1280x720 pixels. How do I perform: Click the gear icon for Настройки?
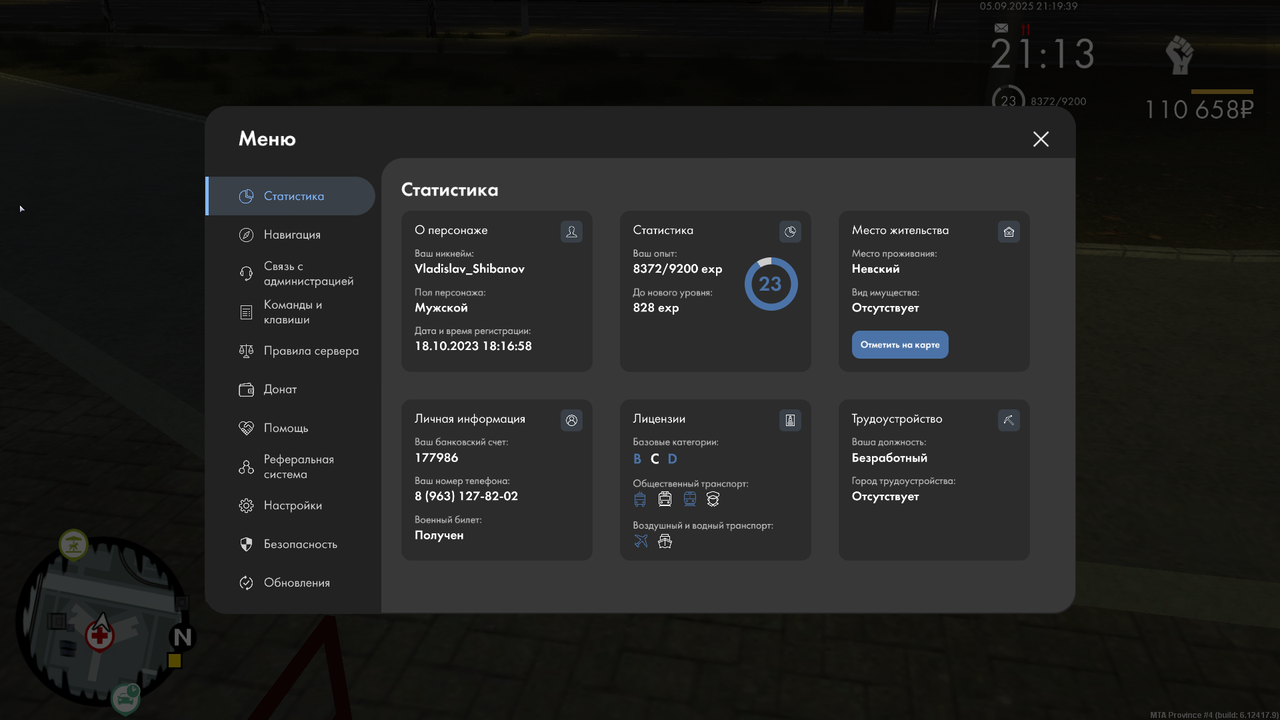(x=246, y=506)
